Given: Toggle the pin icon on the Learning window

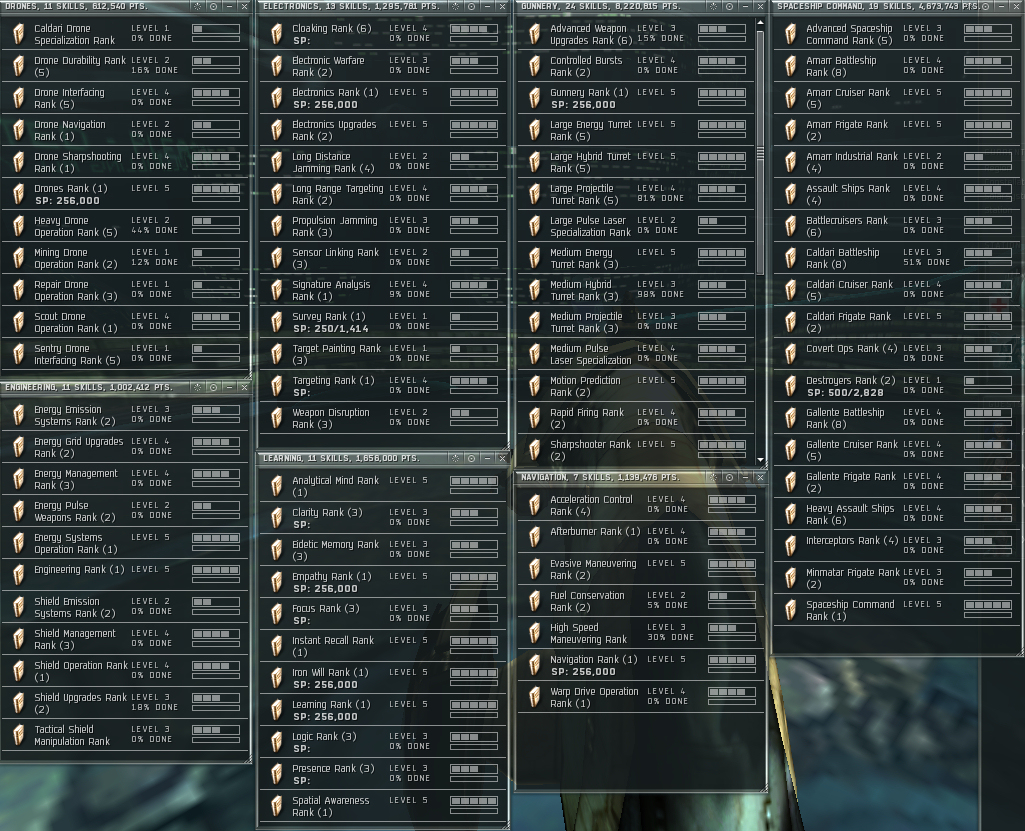Looking at the screenshot, I should coord(471,458).
